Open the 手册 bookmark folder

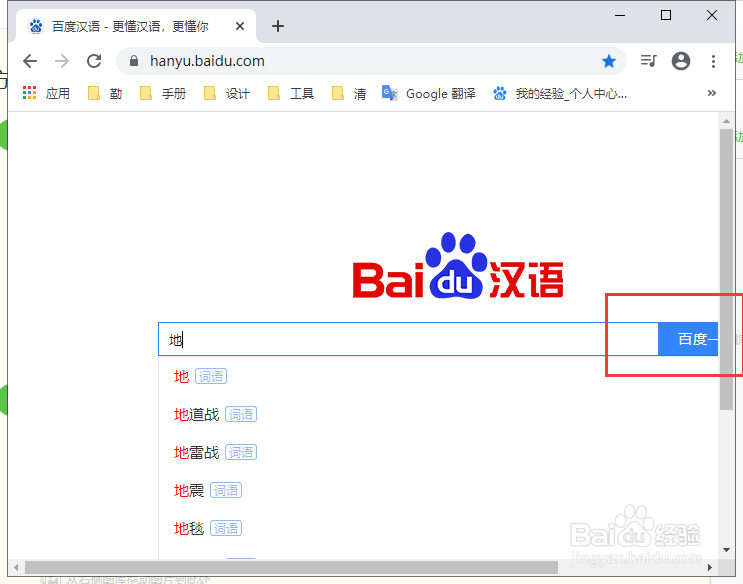163,93
